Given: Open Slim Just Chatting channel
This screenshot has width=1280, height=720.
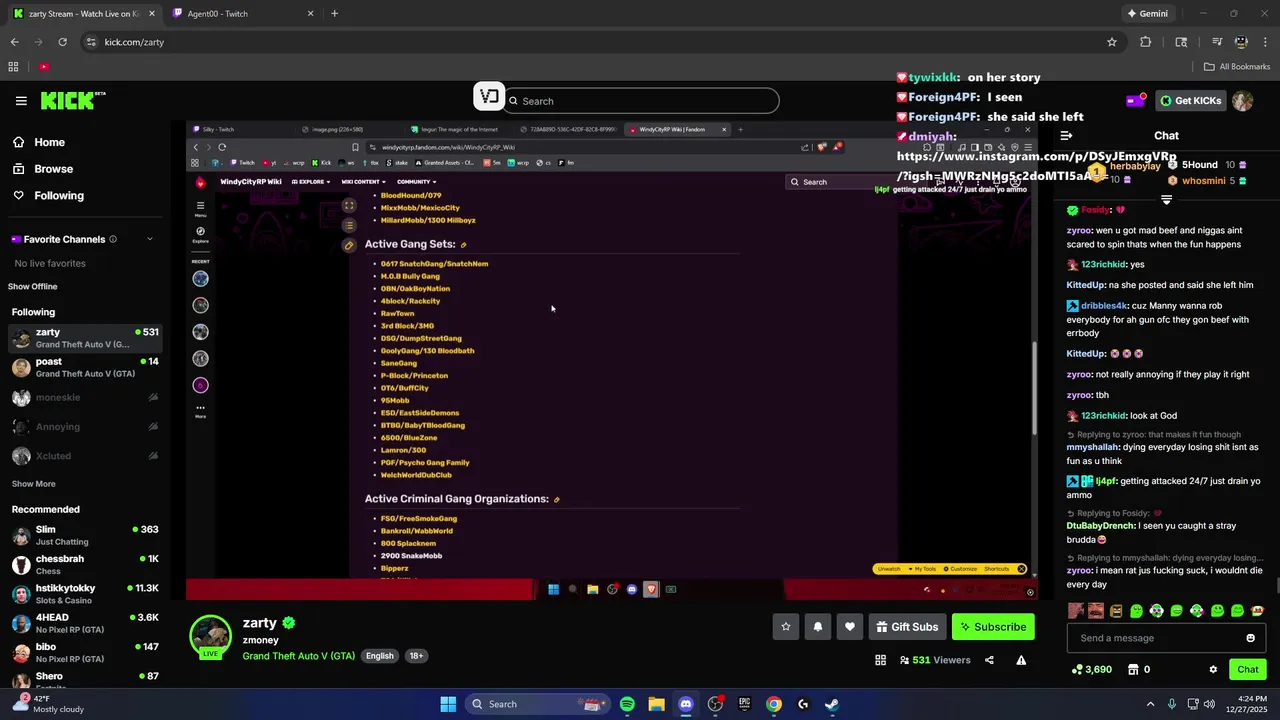Looking at the screenshot, I should (x=84, y=535).
